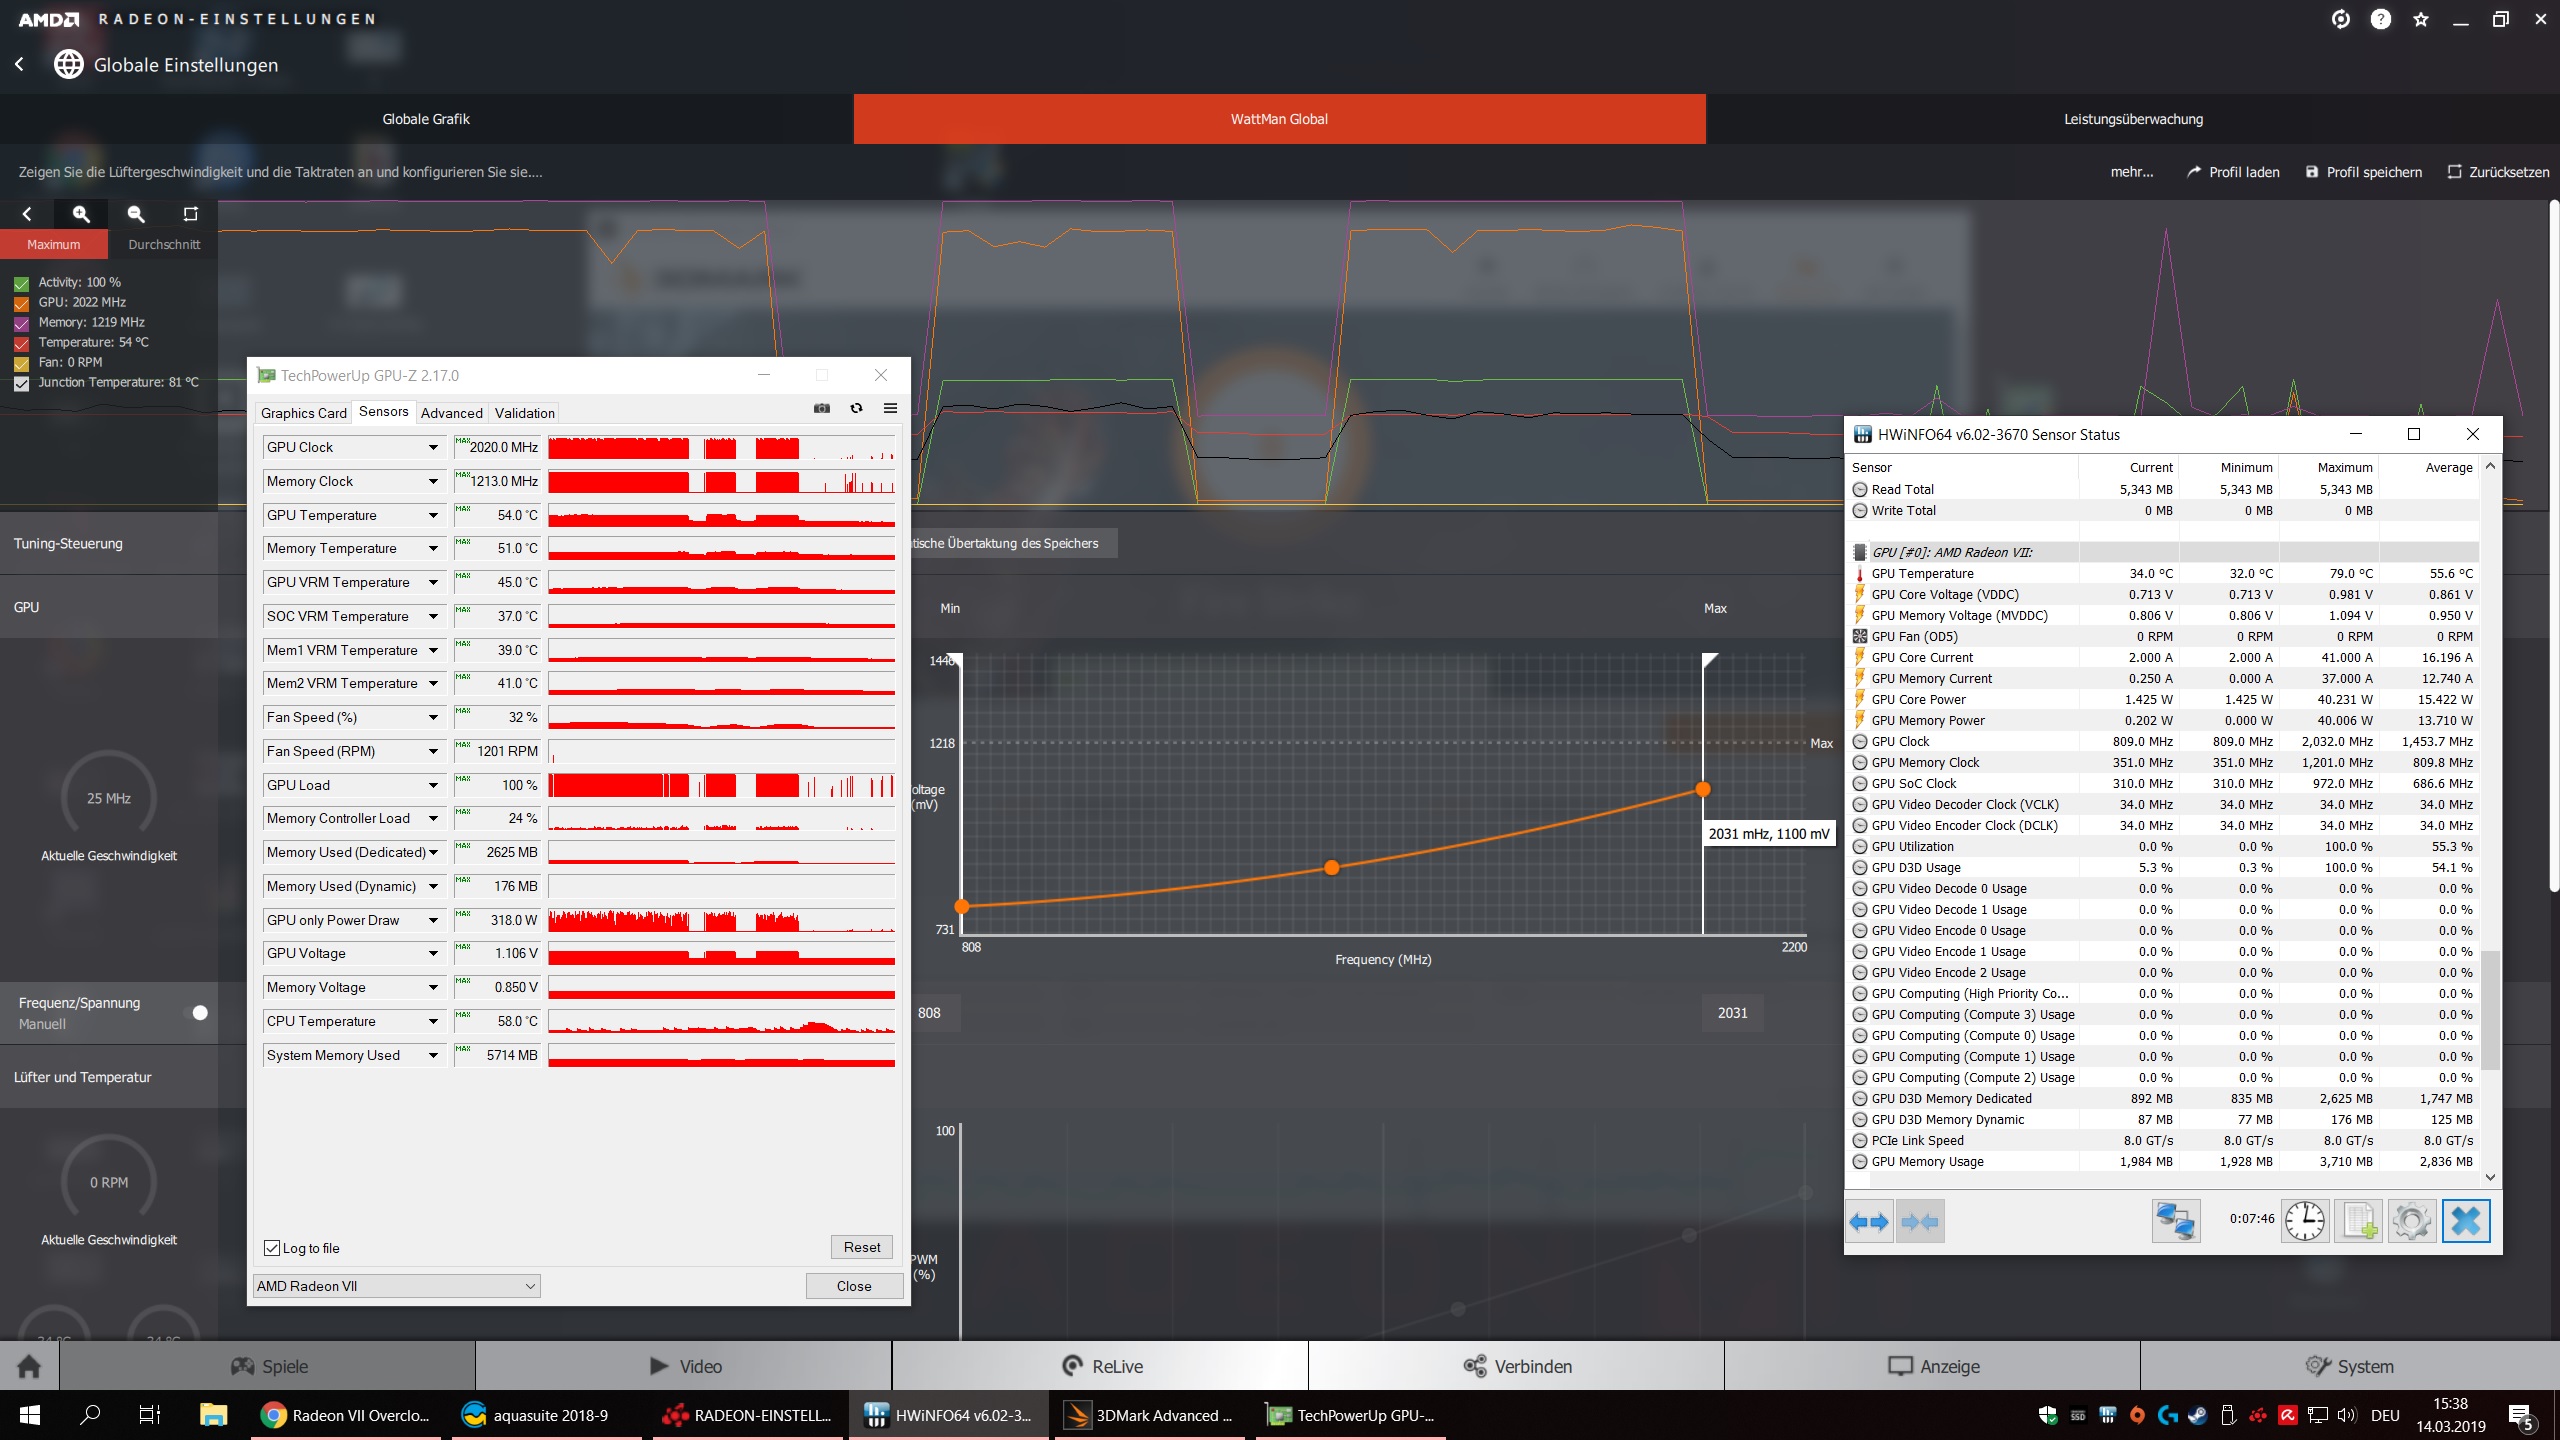Uncheck Log to file in GPU-Z

[x=272, y=1248]
